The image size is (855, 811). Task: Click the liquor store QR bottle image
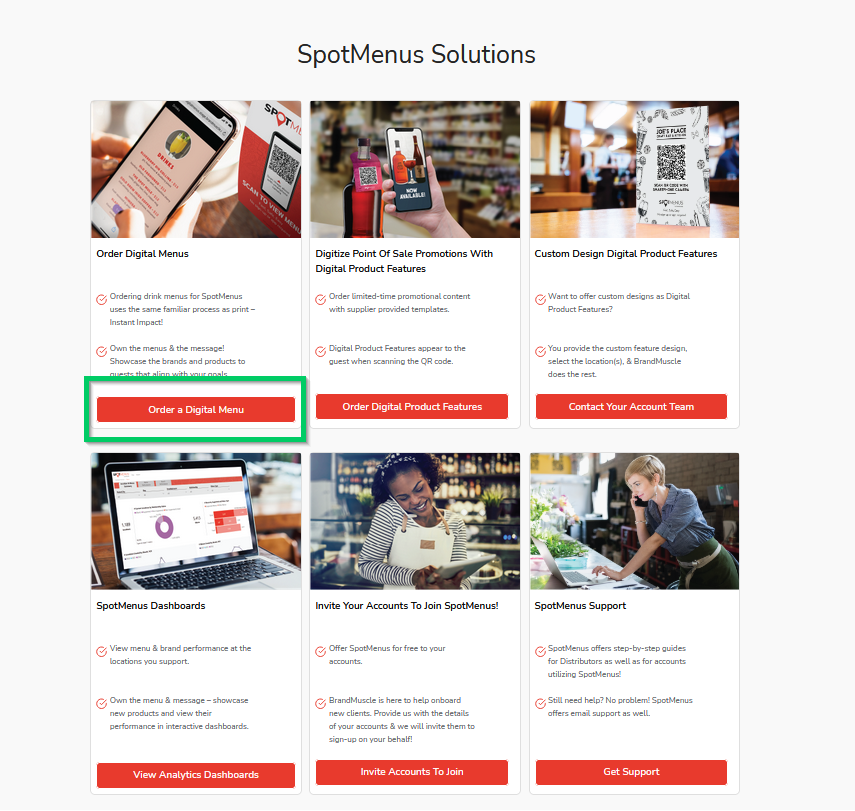tap(415, 170)
